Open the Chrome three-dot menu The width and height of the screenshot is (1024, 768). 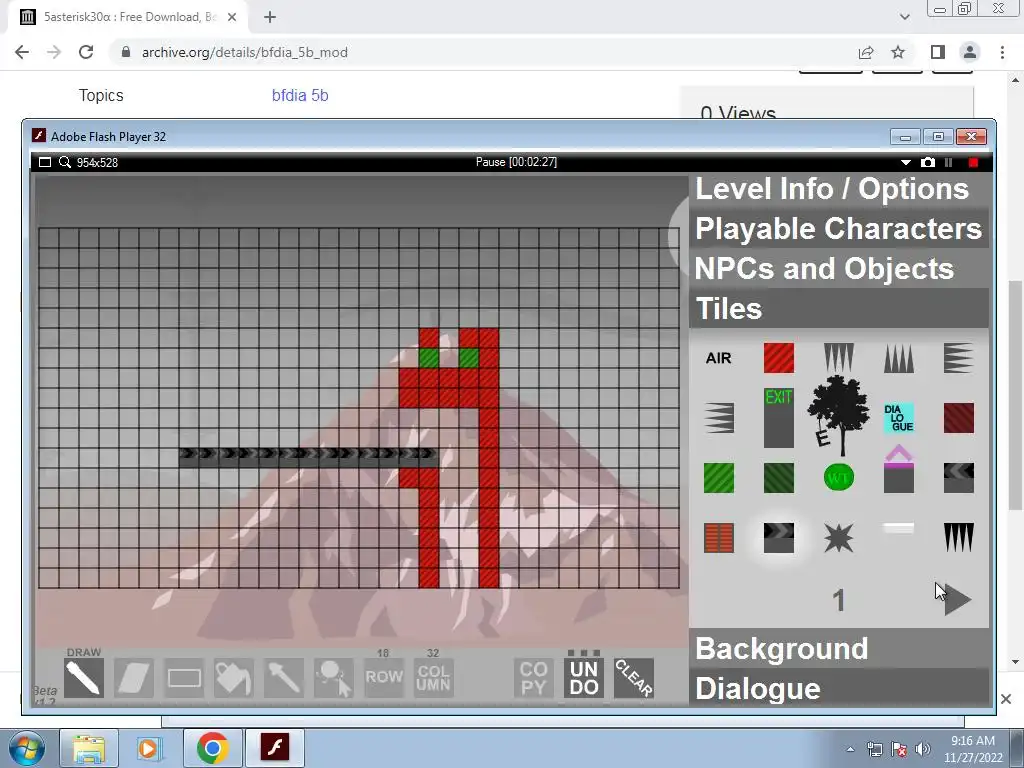click(x=1002, y=52)
